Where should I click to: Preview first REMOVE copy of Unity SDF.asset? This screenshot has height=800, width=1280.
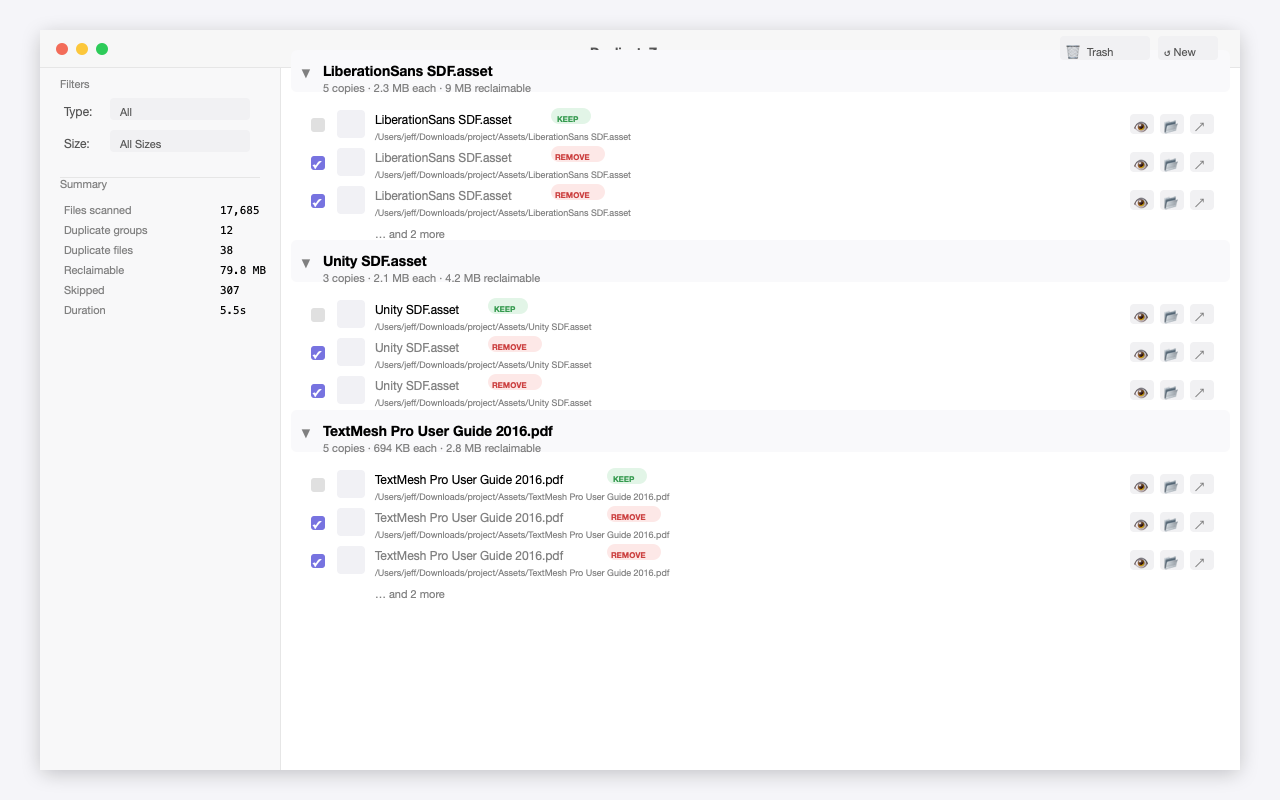[1142, 353]
